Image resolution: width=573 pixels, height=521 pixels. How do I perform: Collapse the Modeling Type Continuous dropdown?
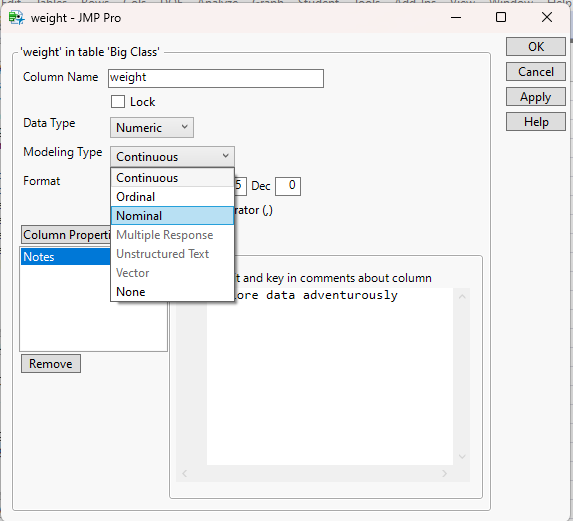[172, 157]
